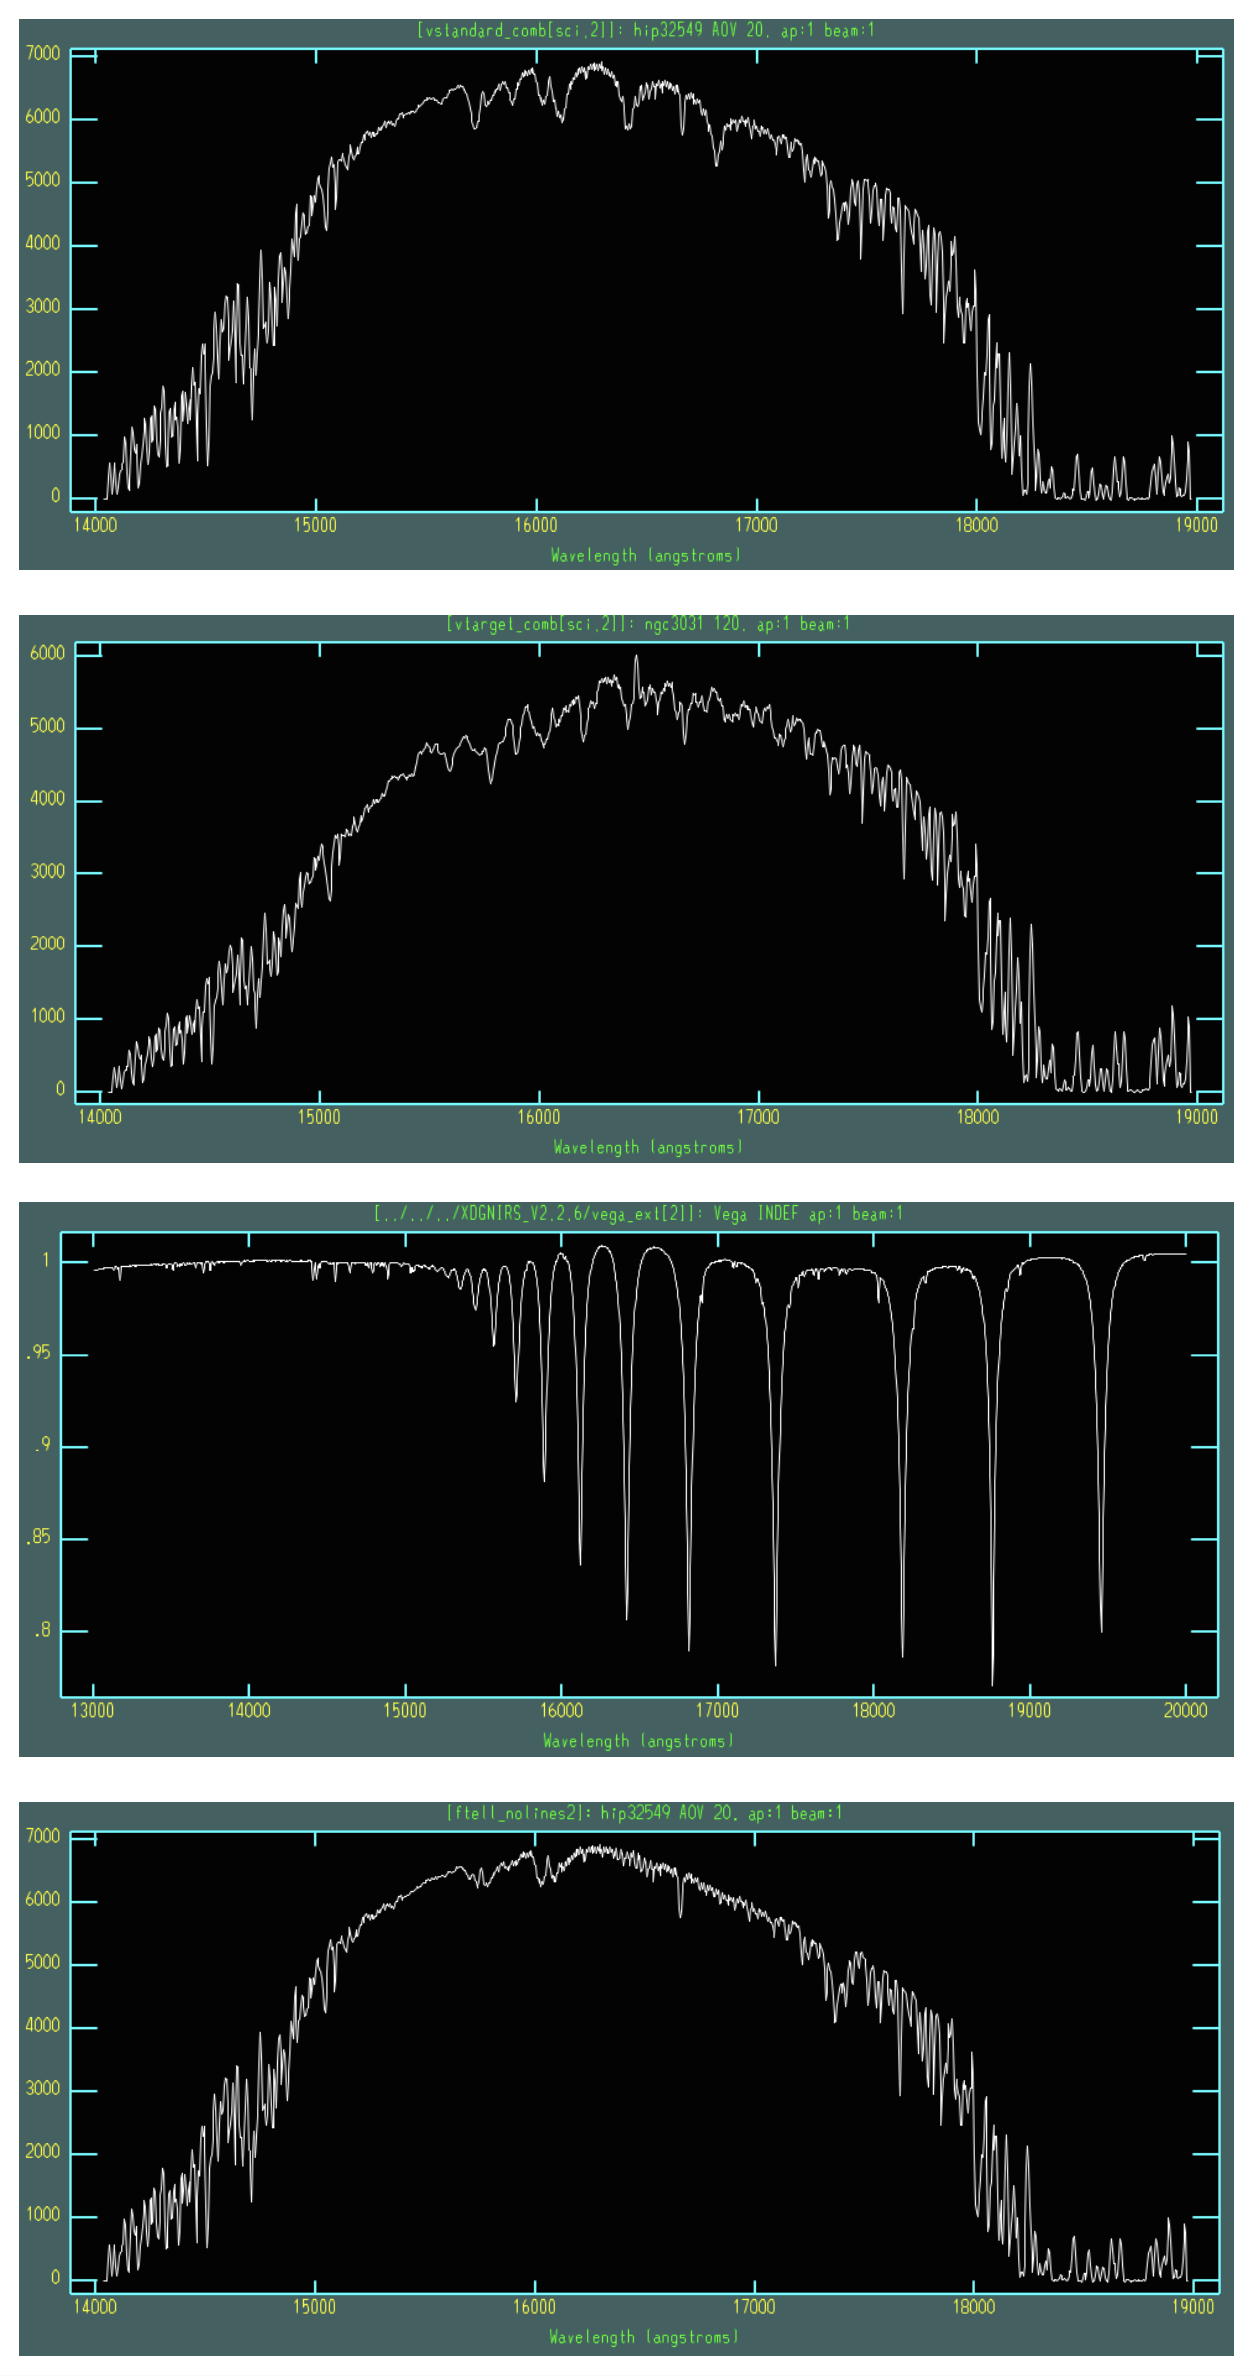Click the 7000 y-axis label in vstandard_comb plot
Viewport: 1254px width, 2376px height.
click(43, 54)
